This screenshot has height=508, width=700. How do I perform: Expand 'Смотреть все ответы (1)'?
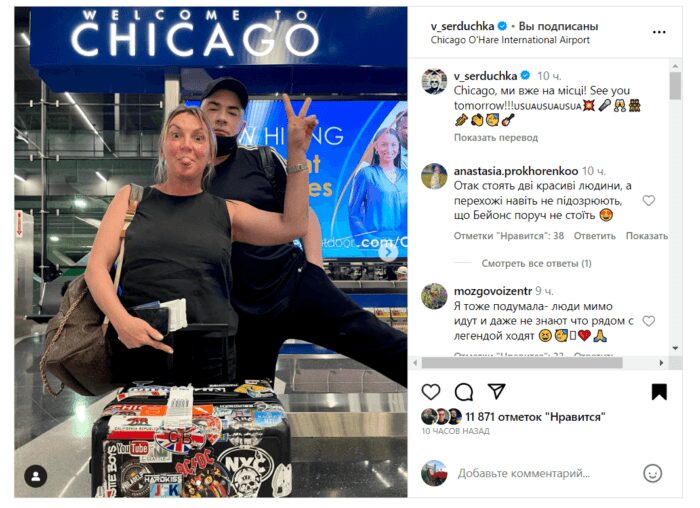(x=536, y=263)
